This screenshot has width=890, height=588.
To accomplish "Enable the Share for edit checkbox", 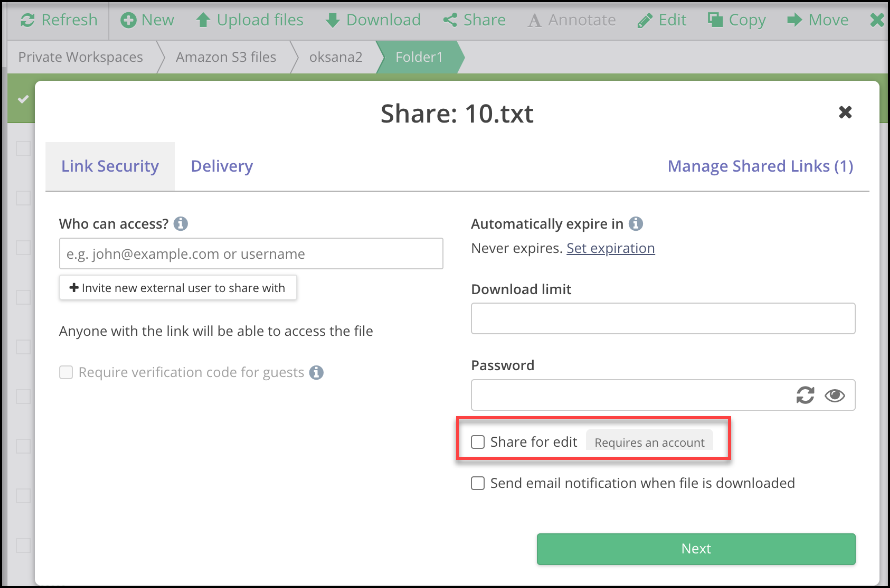I will coord(478,442).
